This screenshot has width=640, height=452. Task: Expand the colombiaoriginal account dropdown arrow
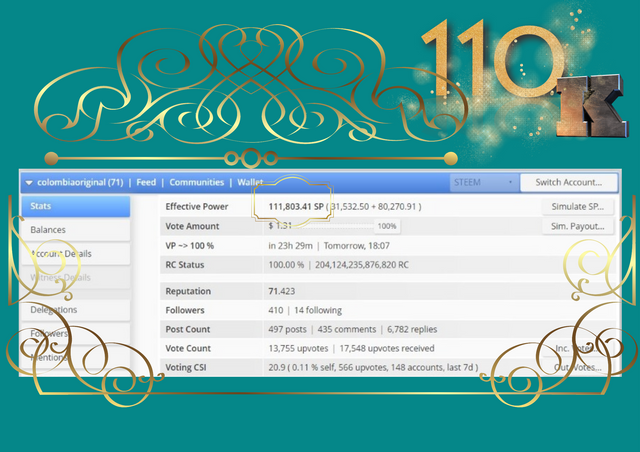pos(29,183)
